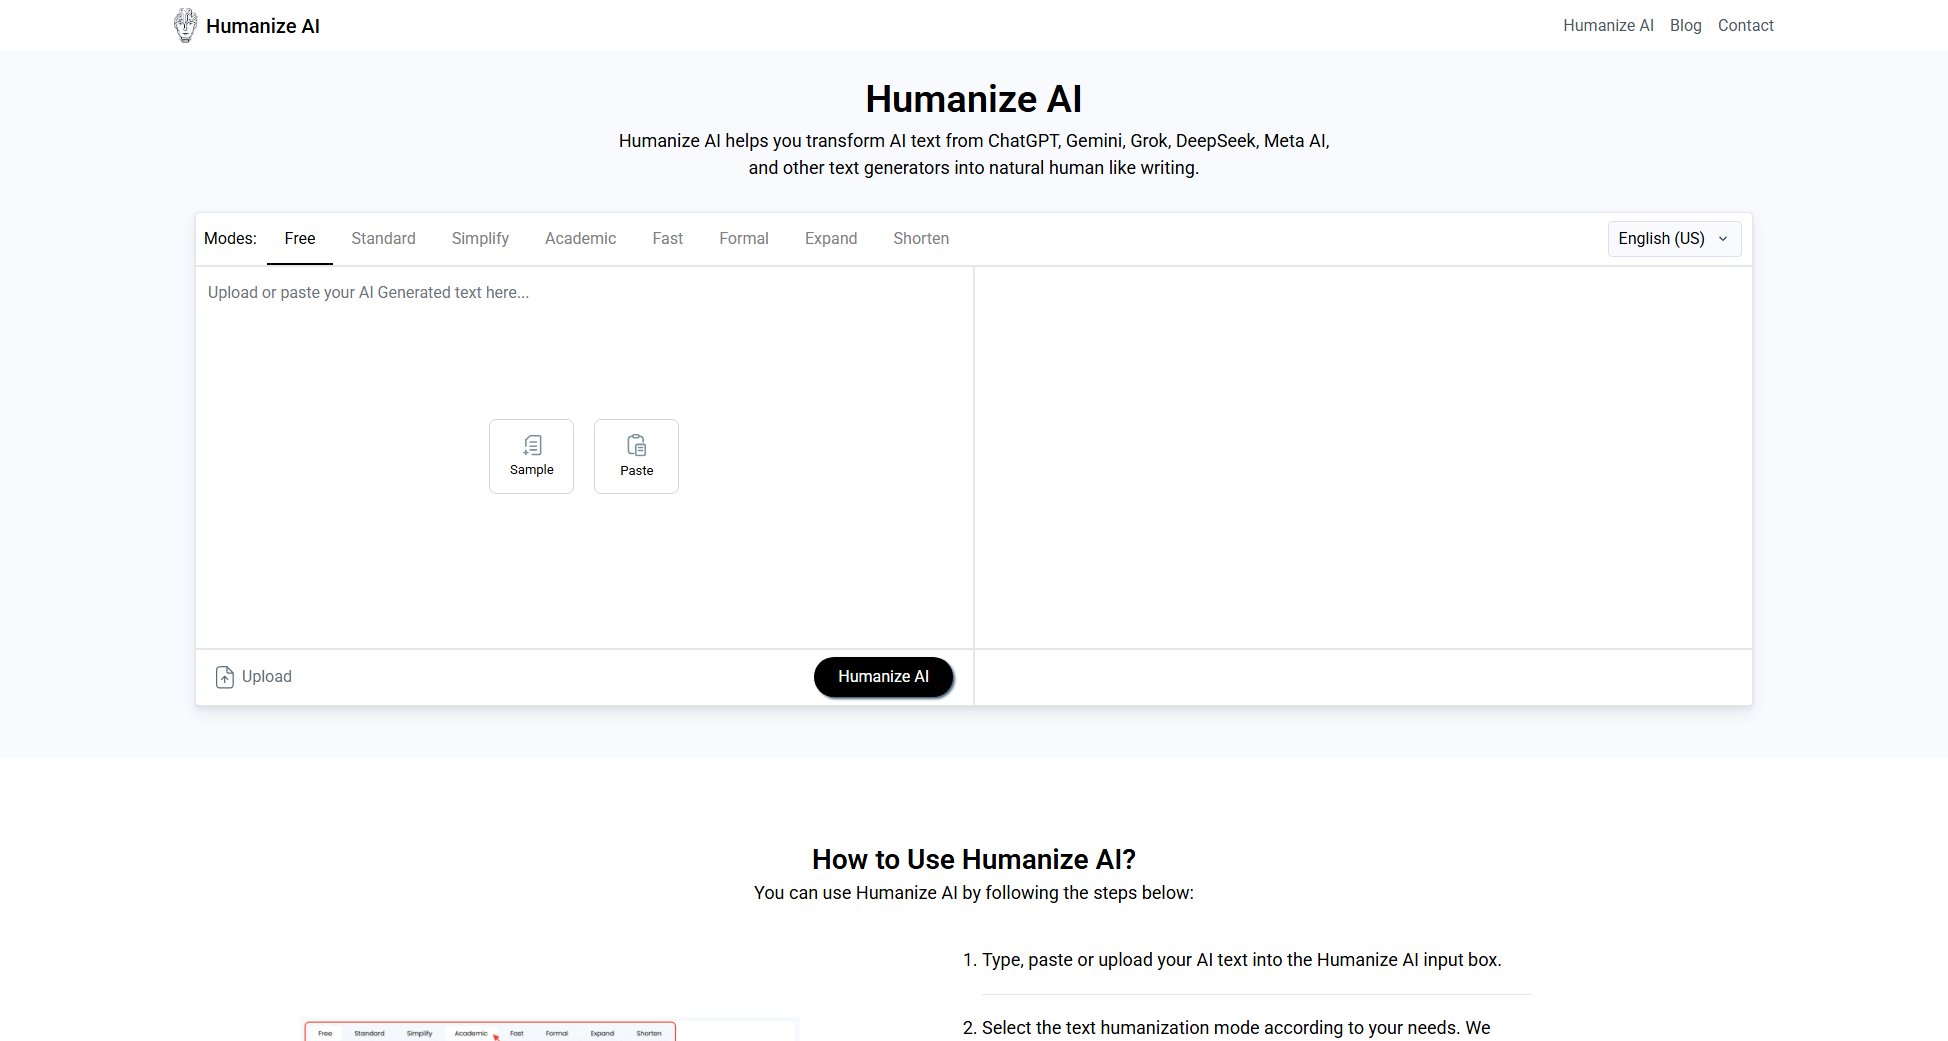Select the Free mode tab
This screenshot has height=1041, width=1948.
(300, 239)
